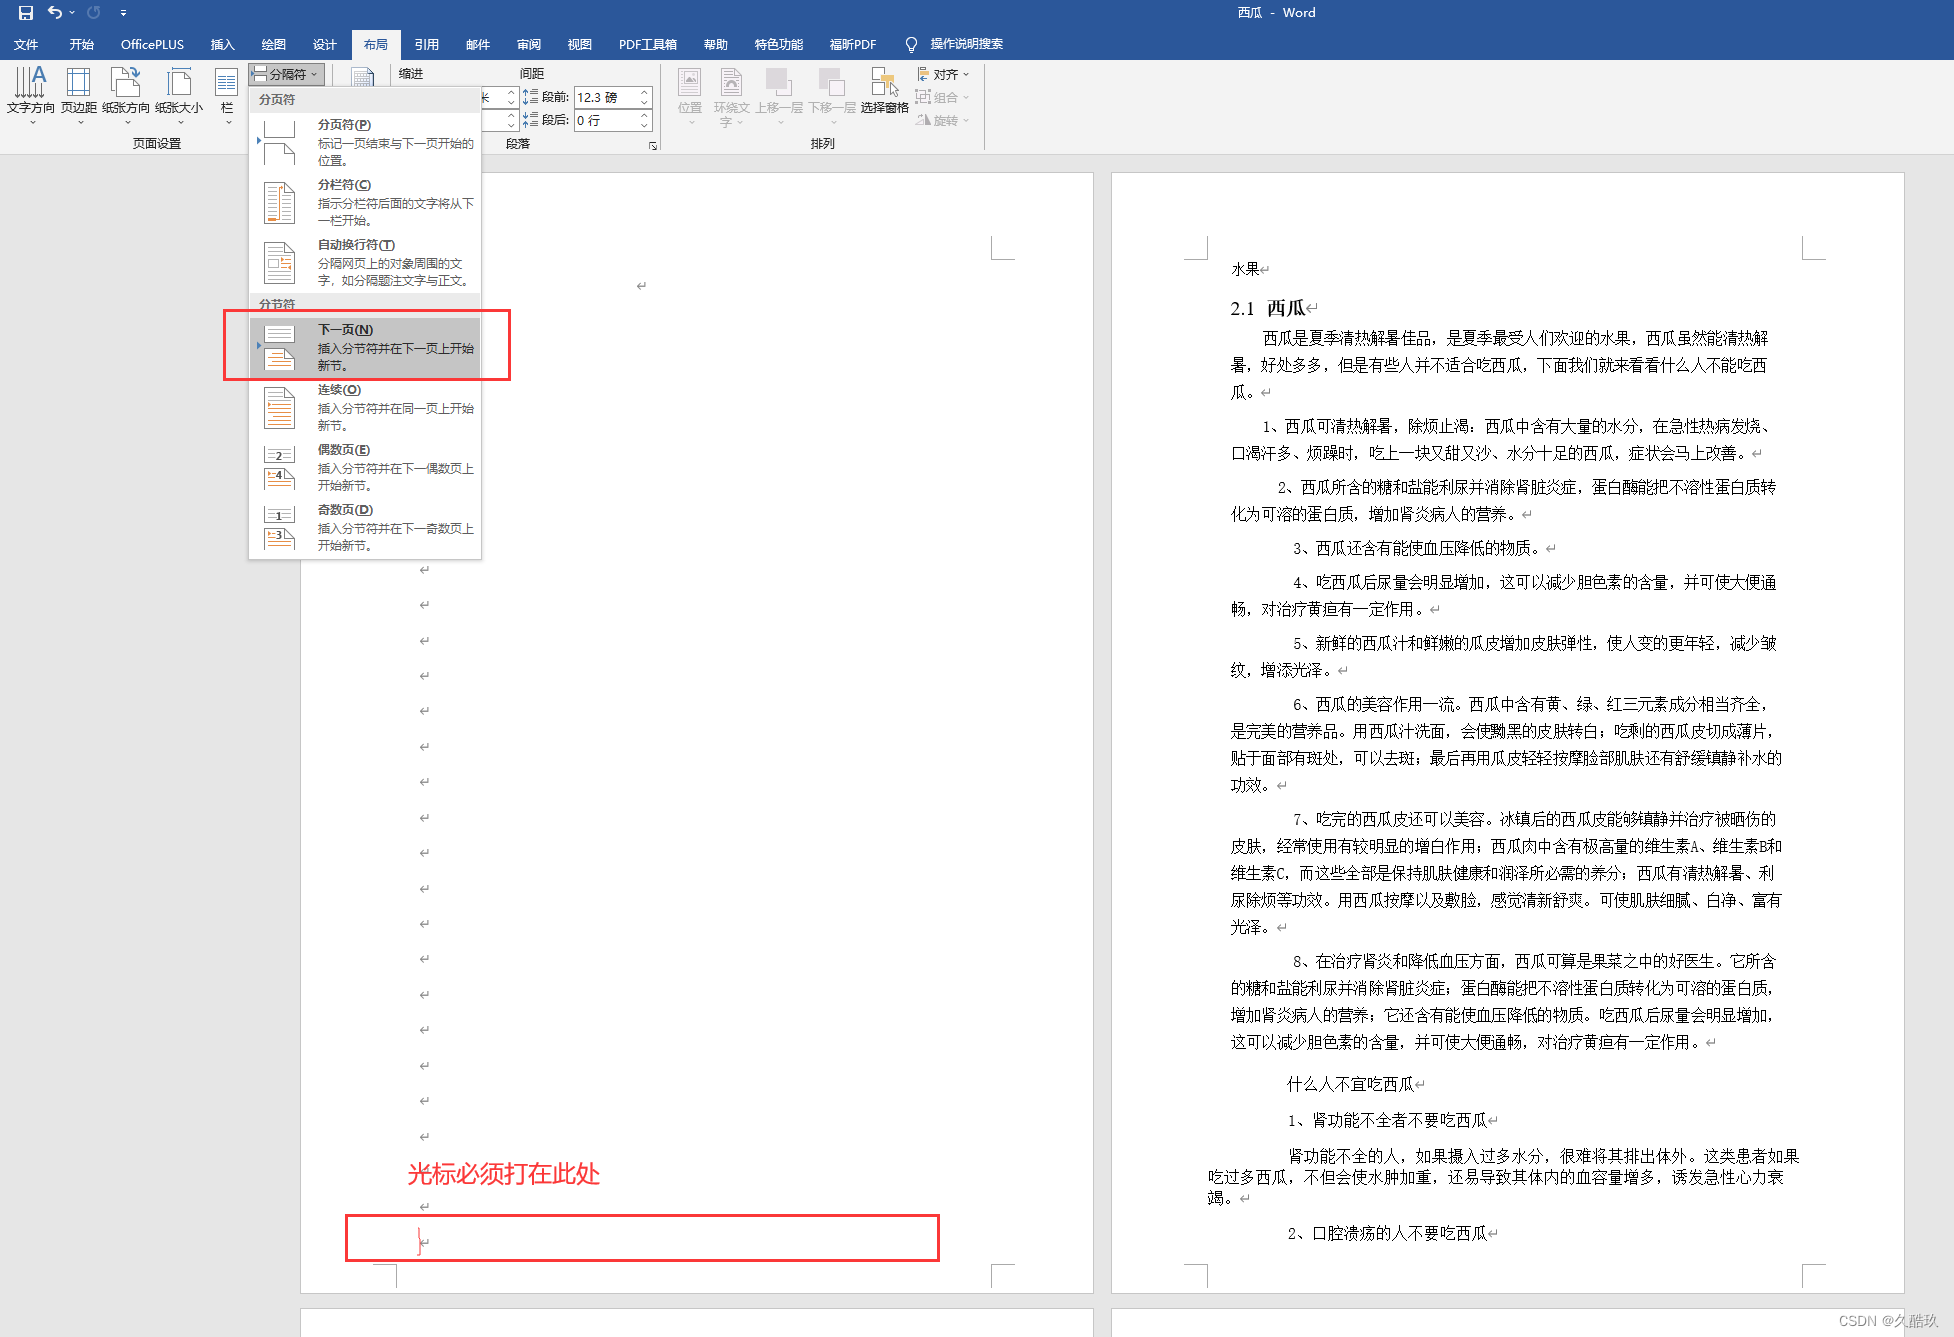Switch to the 插入 ribbon tab
Viewport: 1954px width, 1337px height.
222,44
